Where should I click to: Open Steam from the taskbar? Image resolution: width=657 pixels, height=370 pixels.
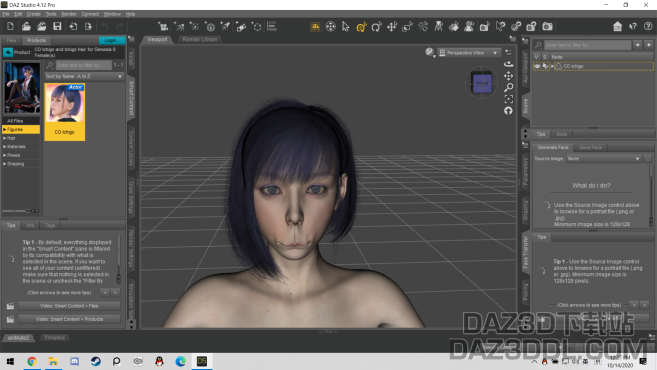click(96, 361)
